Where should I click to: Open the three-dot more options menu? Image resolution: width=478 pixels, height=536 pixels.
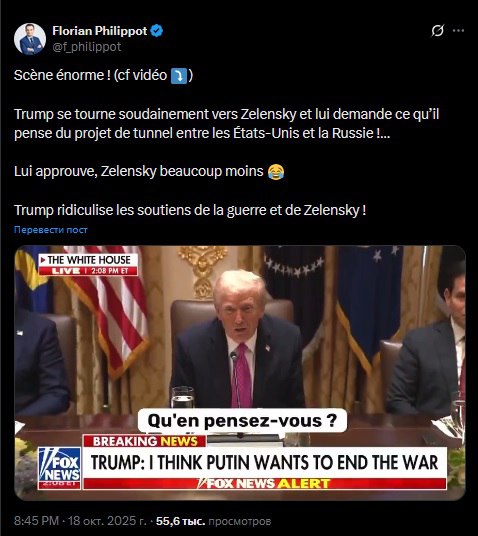pos(458,31)
